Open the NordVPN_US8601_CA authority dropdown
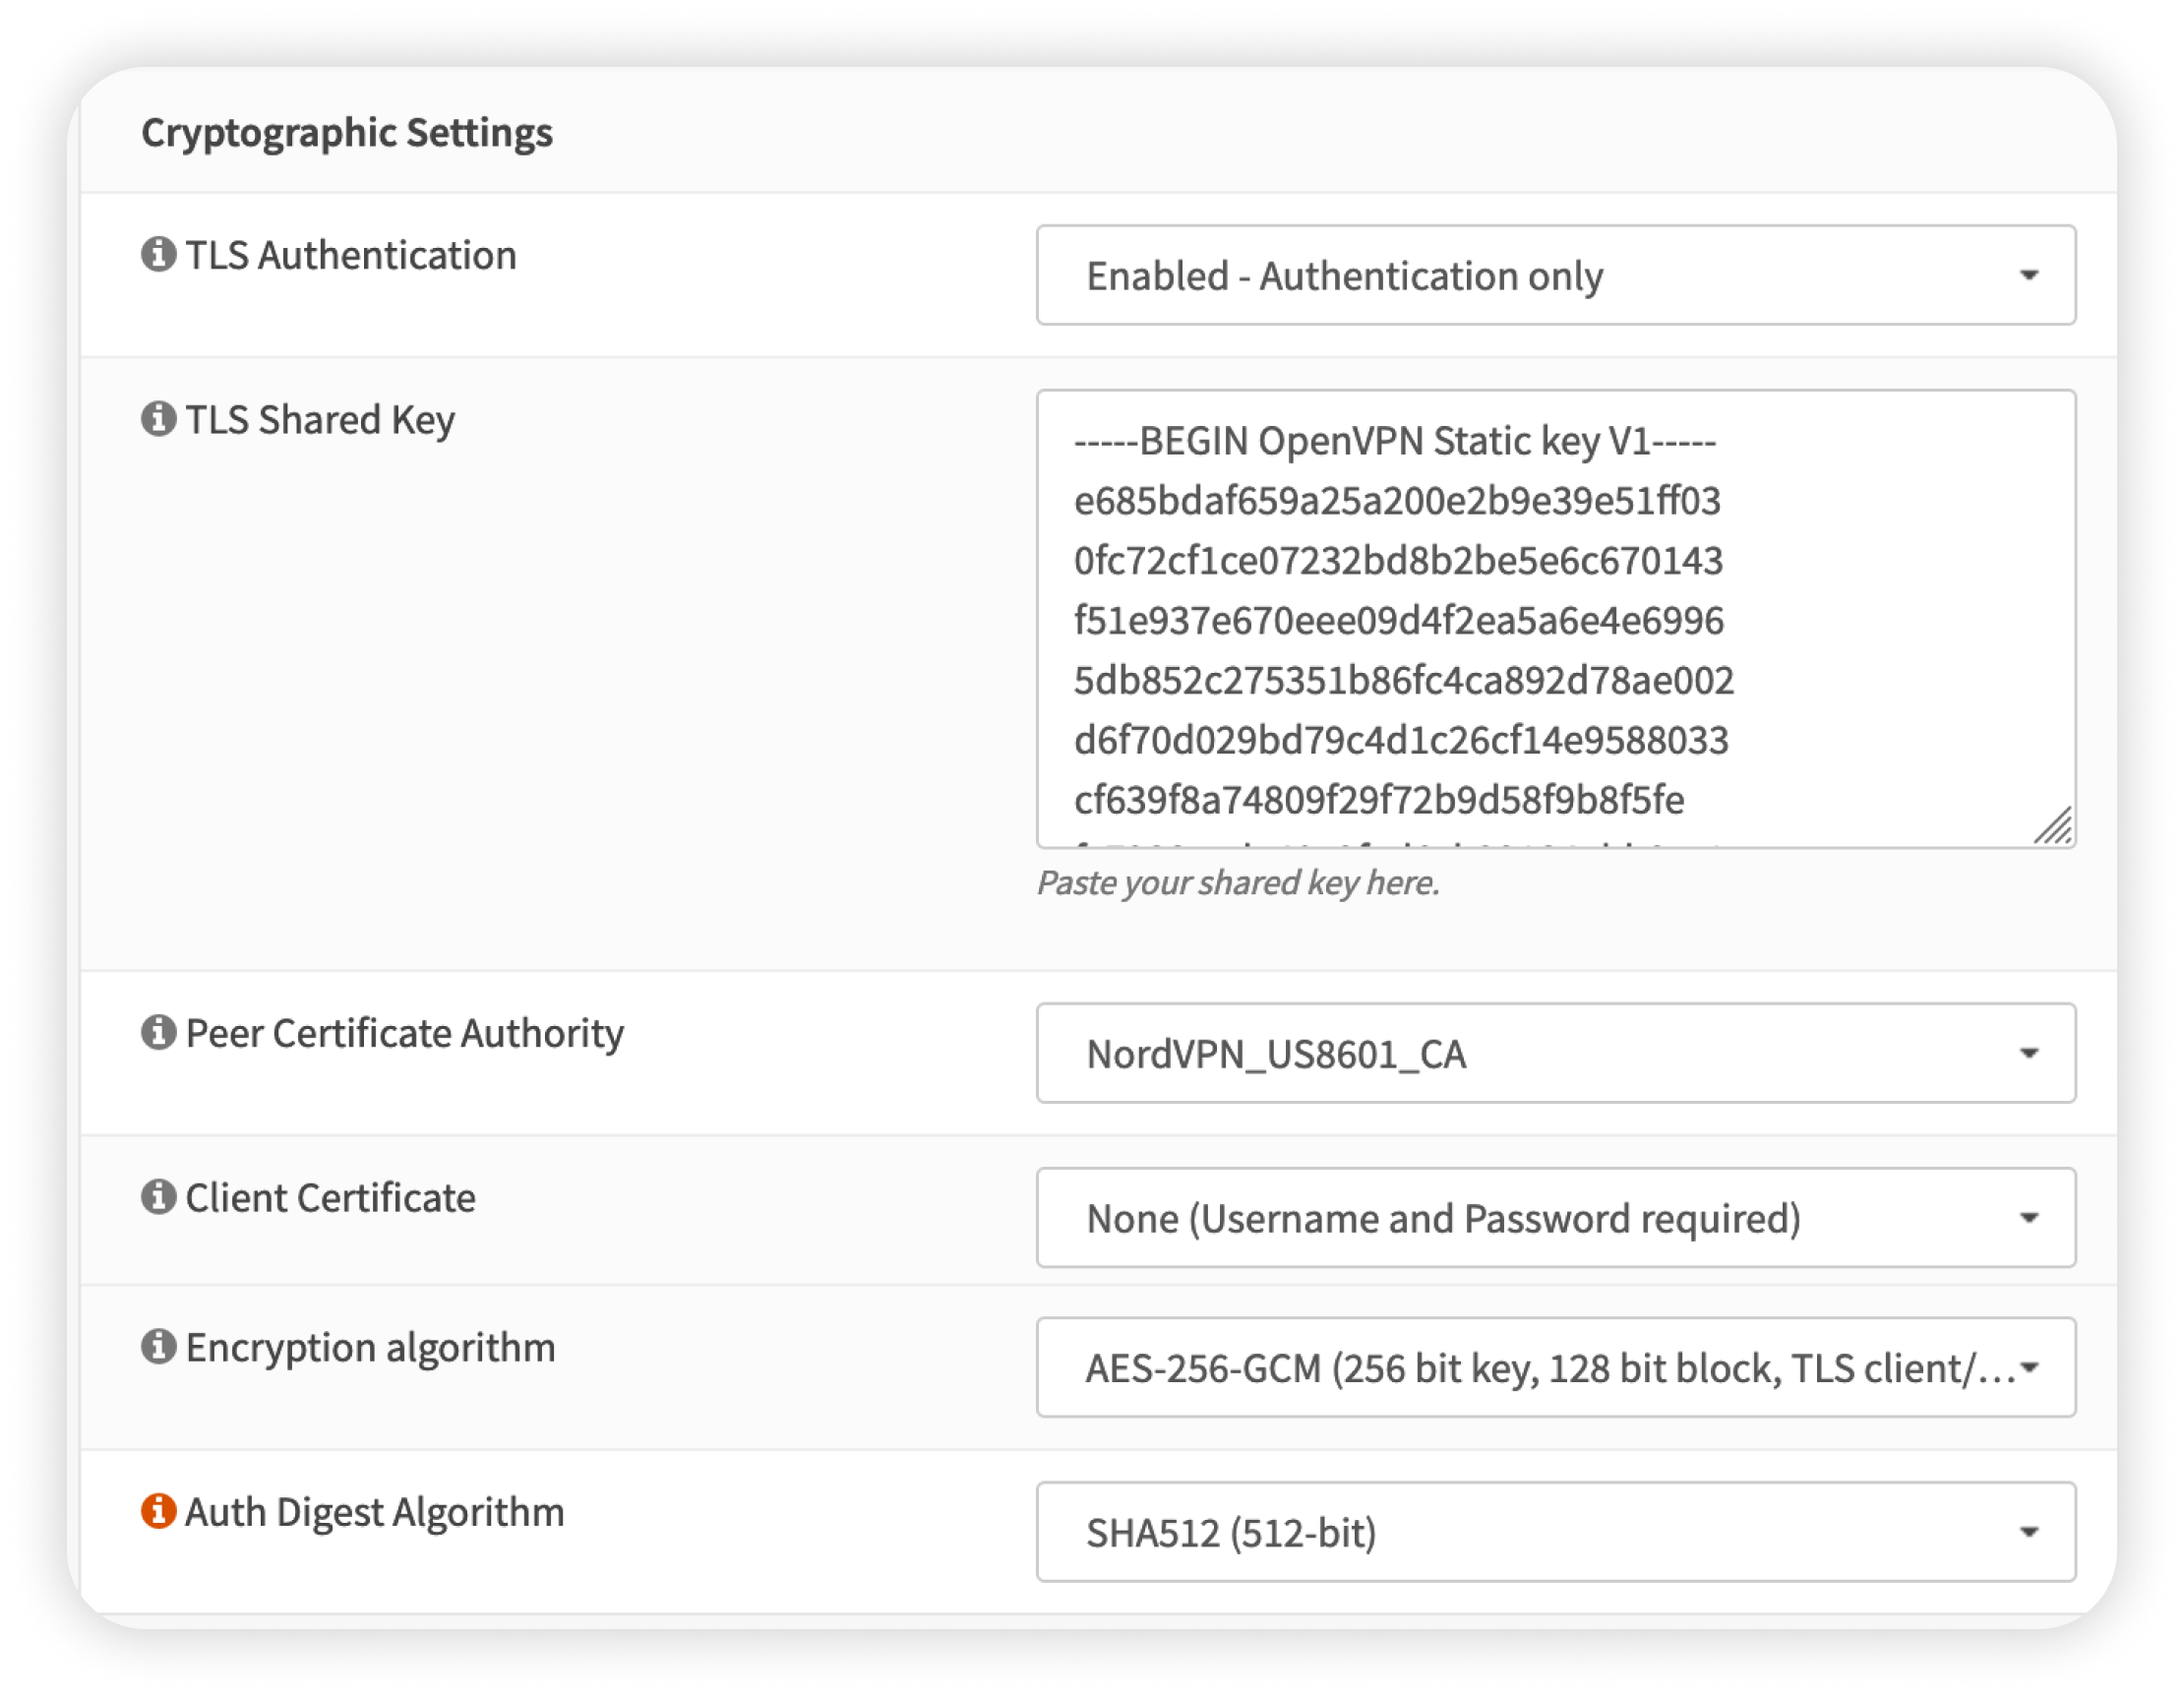The height and width of the screenshot is (1696, 2184). tap(1555, 1053)
